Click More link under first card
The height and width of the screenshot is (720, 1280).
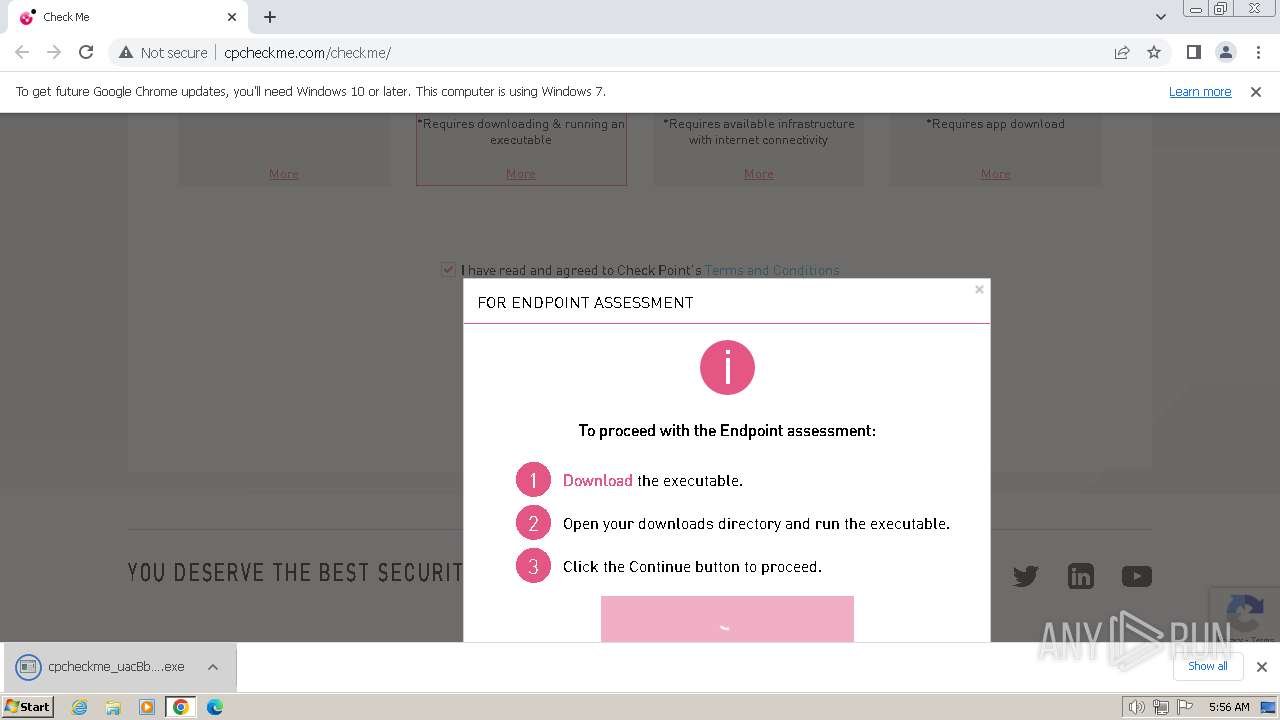[284, 174]
